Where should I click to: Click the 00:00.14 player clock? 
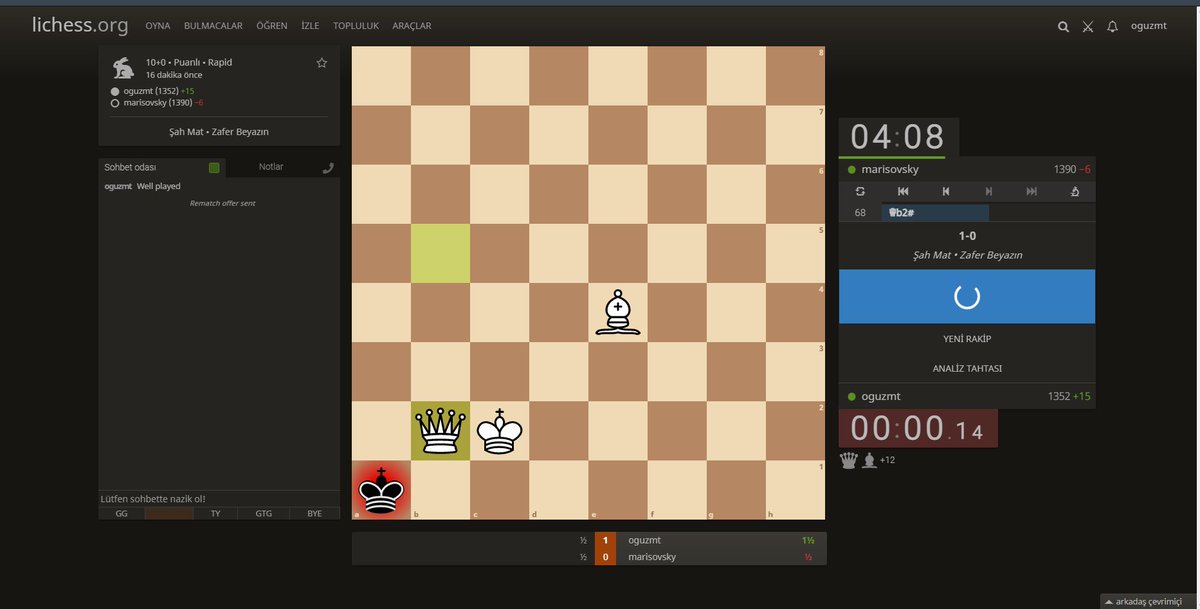tap(918, 428)
